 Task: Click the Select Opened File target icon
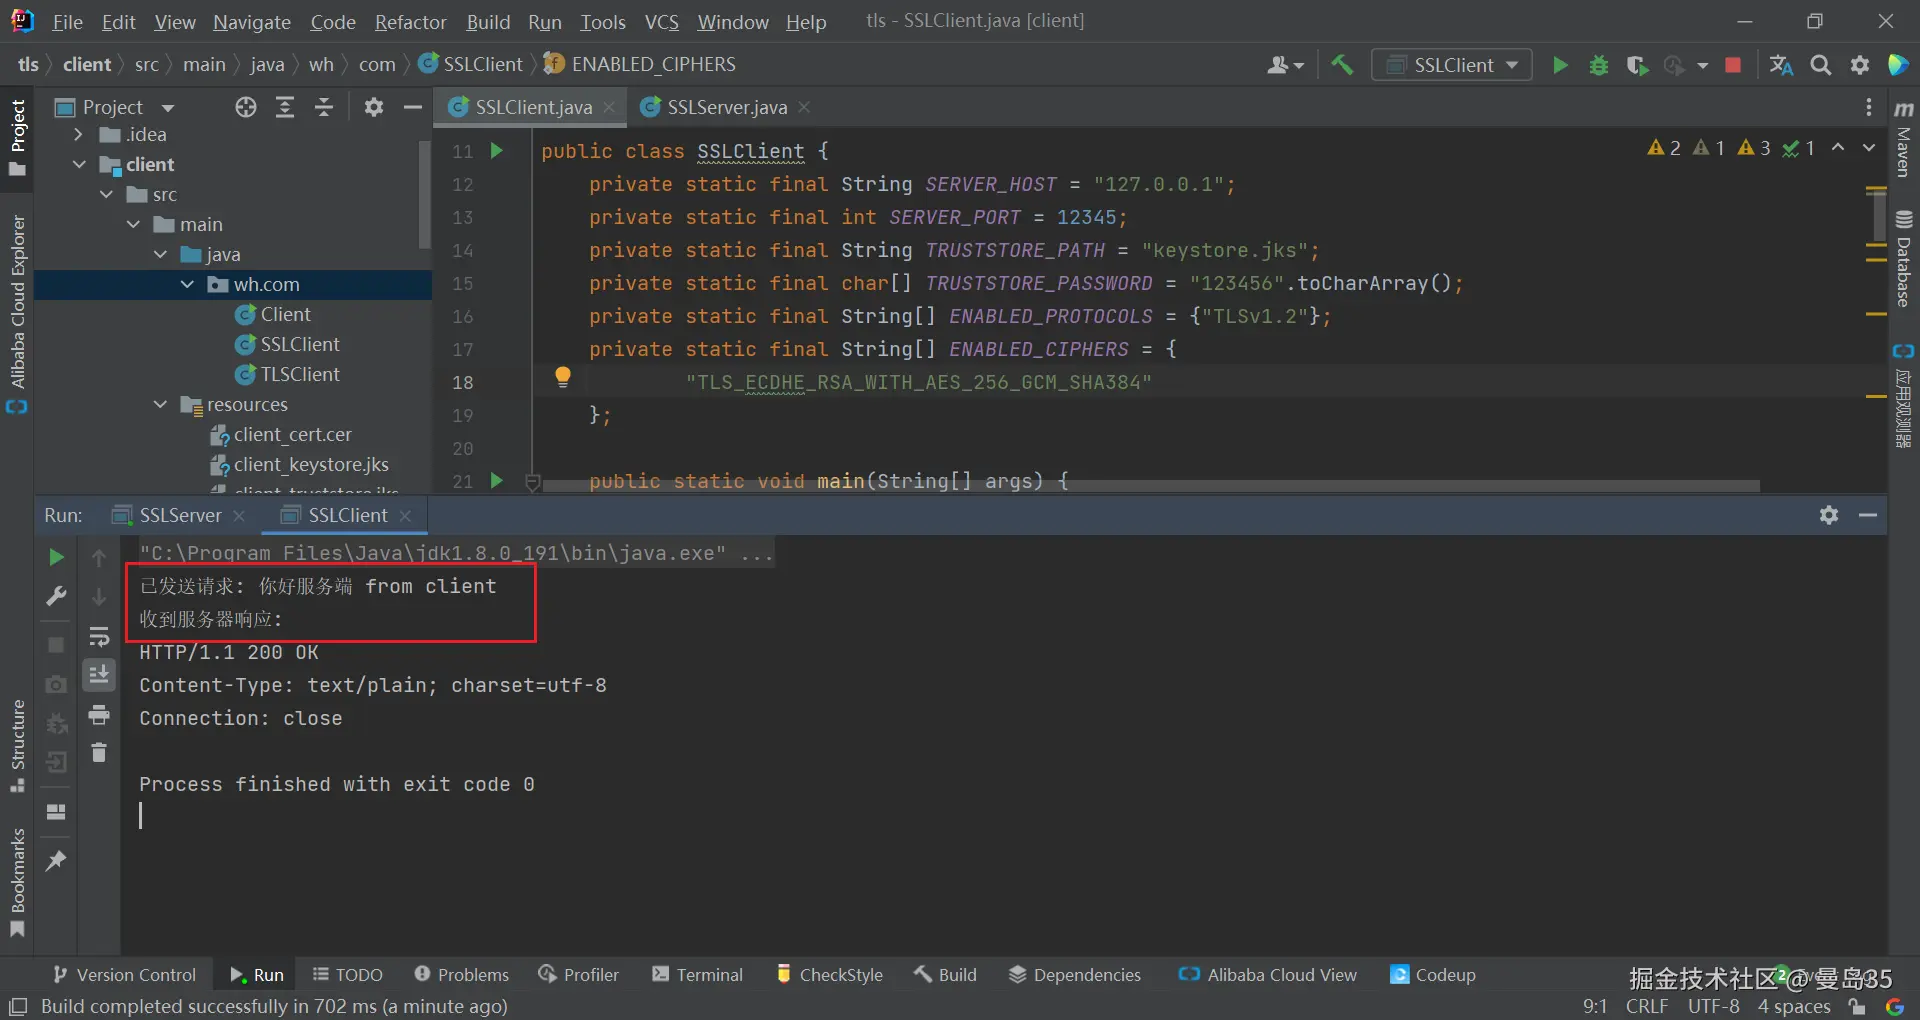tap(246, 107)
